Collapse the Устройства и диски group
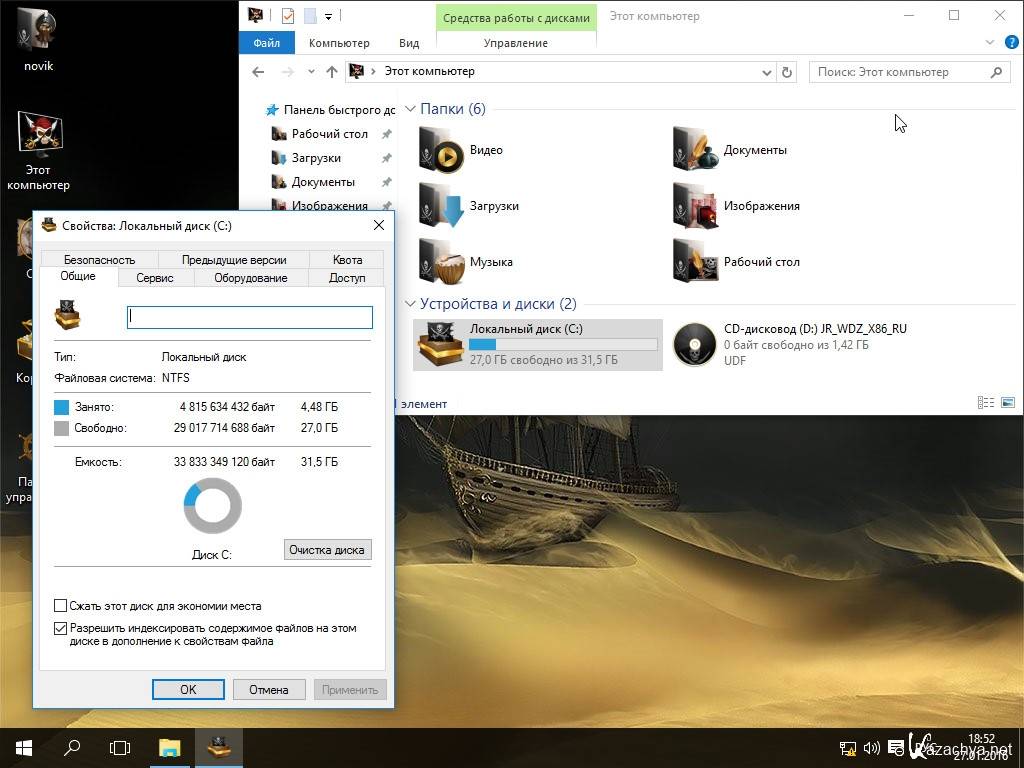 410,304
